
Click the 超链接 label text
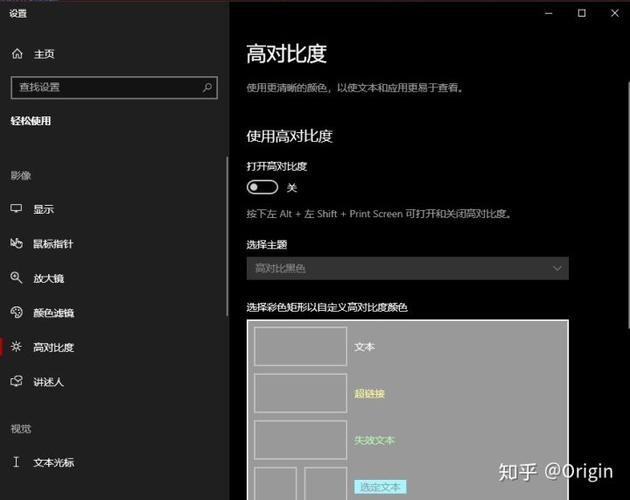[369, 393]
